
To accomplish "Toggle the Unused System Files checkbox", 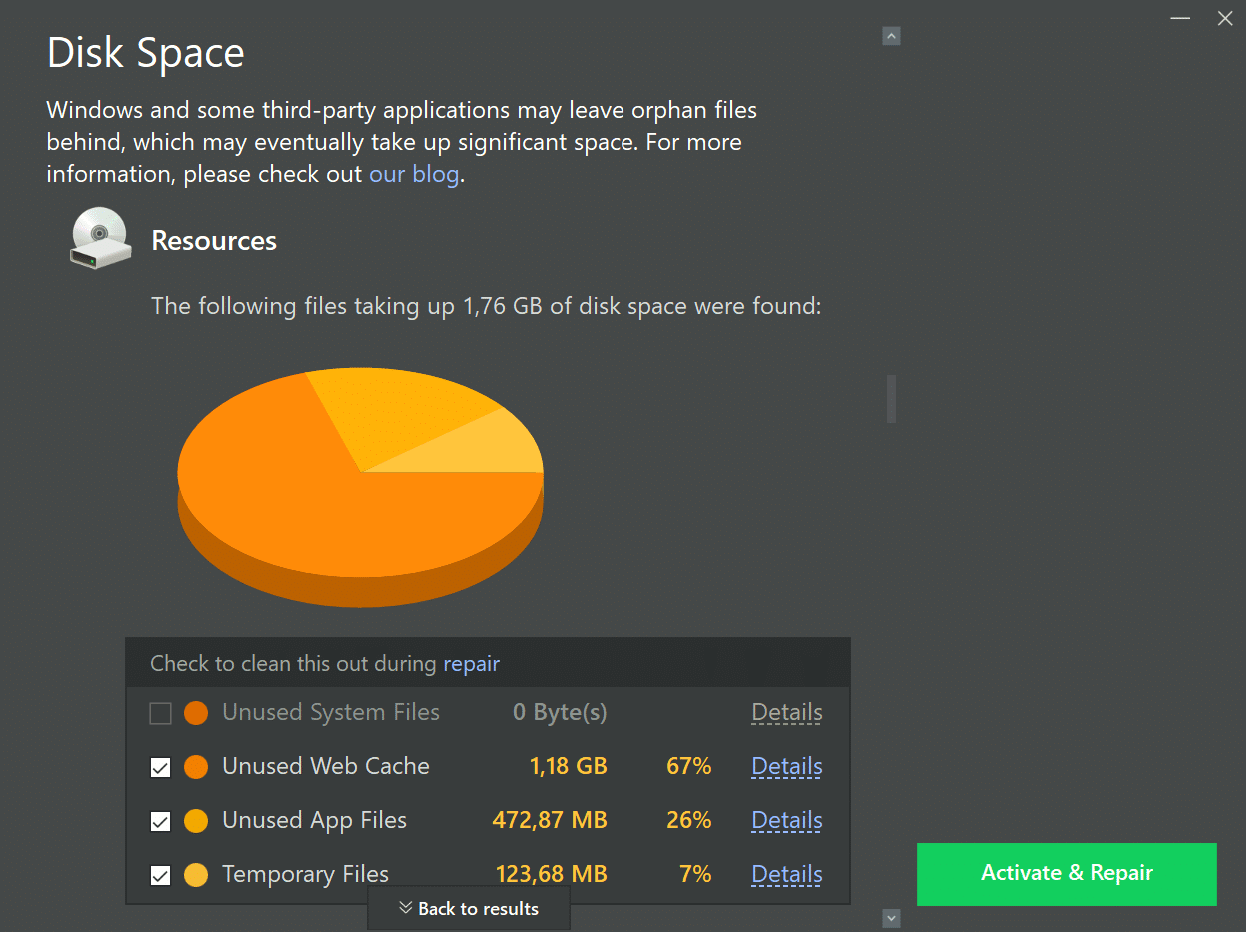I will tap(160, 713).
